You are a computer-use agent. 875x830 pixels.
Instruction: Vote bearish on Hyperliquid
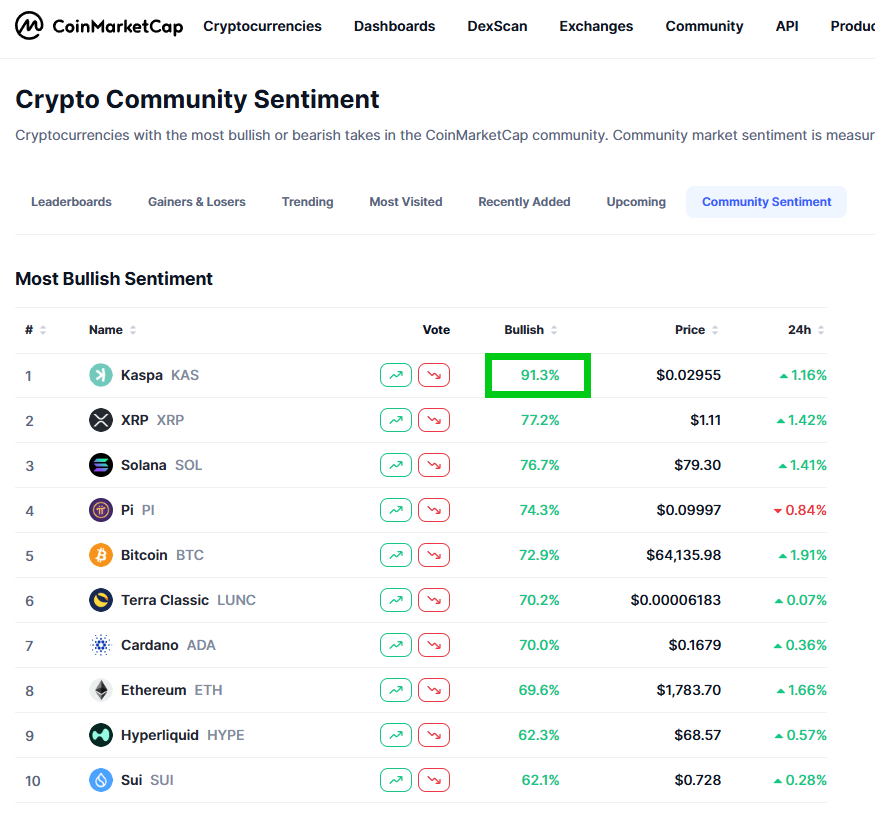click(x=434, y=735)
